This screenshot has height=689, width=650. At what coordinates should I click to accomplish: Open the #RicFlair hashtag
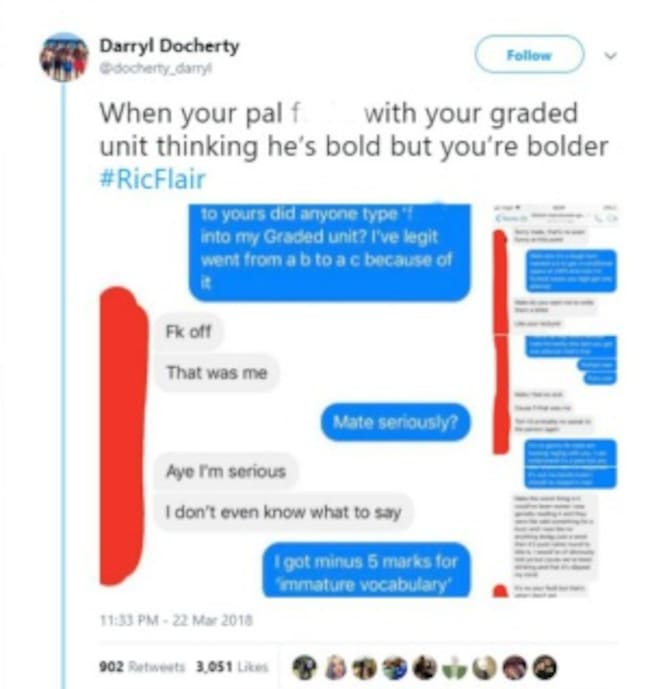tap(153, 179)
